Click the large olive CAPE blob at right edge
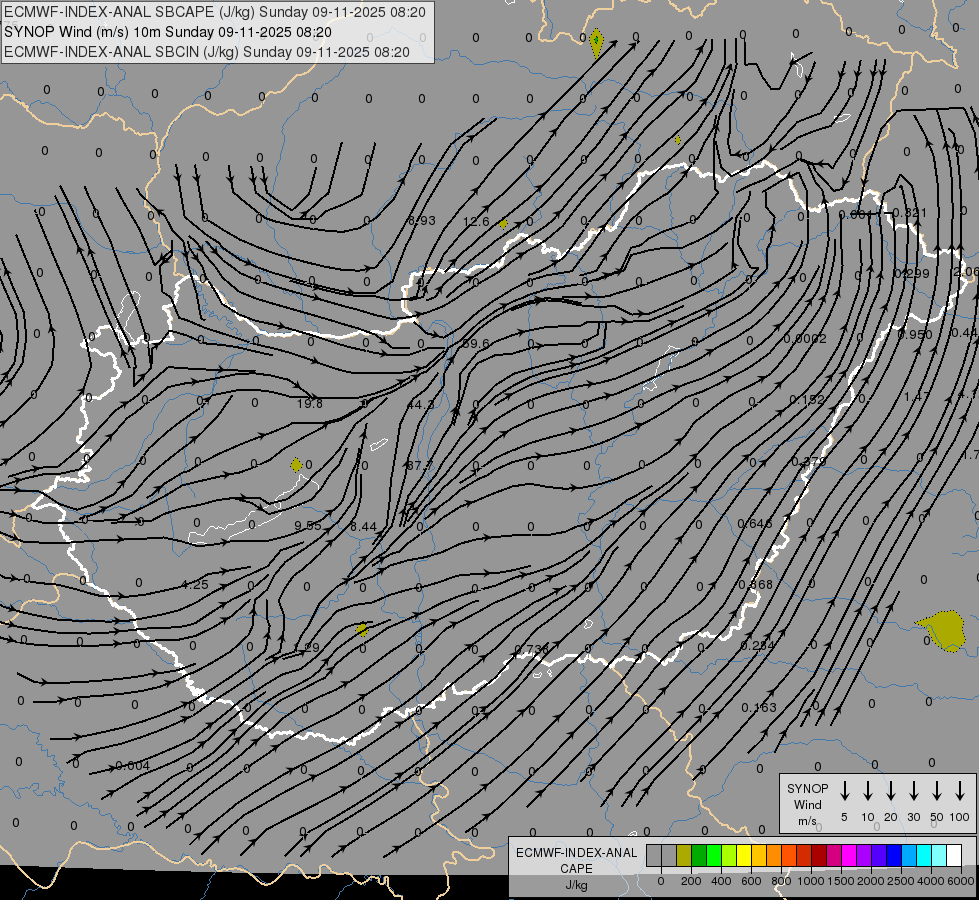The image size is (979, 900). click(942, 629)
